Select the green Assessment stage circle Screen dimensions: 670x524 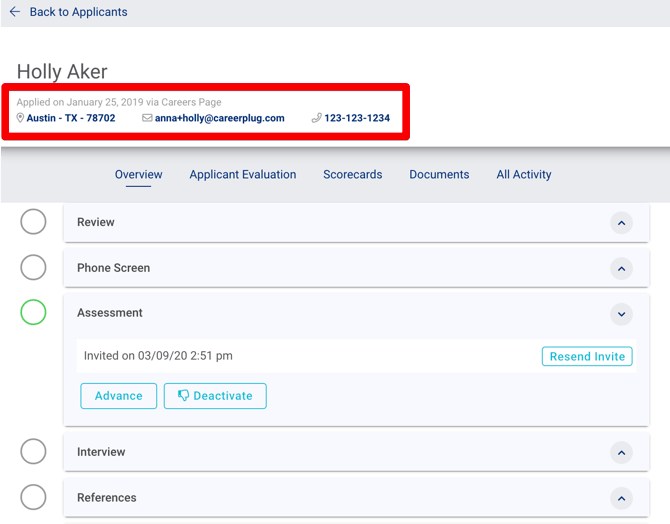(33, 312)
